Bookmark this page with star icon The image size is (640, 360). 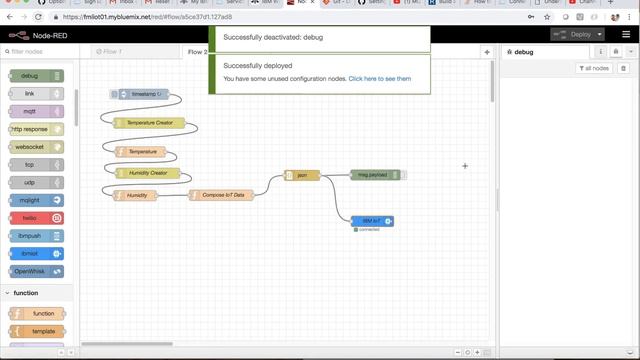(547, 17)
